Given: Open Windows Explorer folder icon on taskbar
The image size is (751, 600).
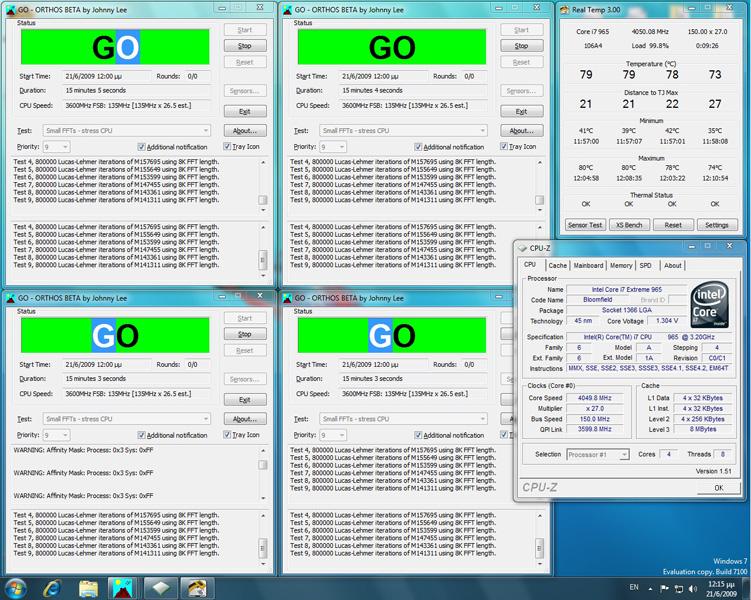Looking at the screenshot, I should [x=88, y=589].
